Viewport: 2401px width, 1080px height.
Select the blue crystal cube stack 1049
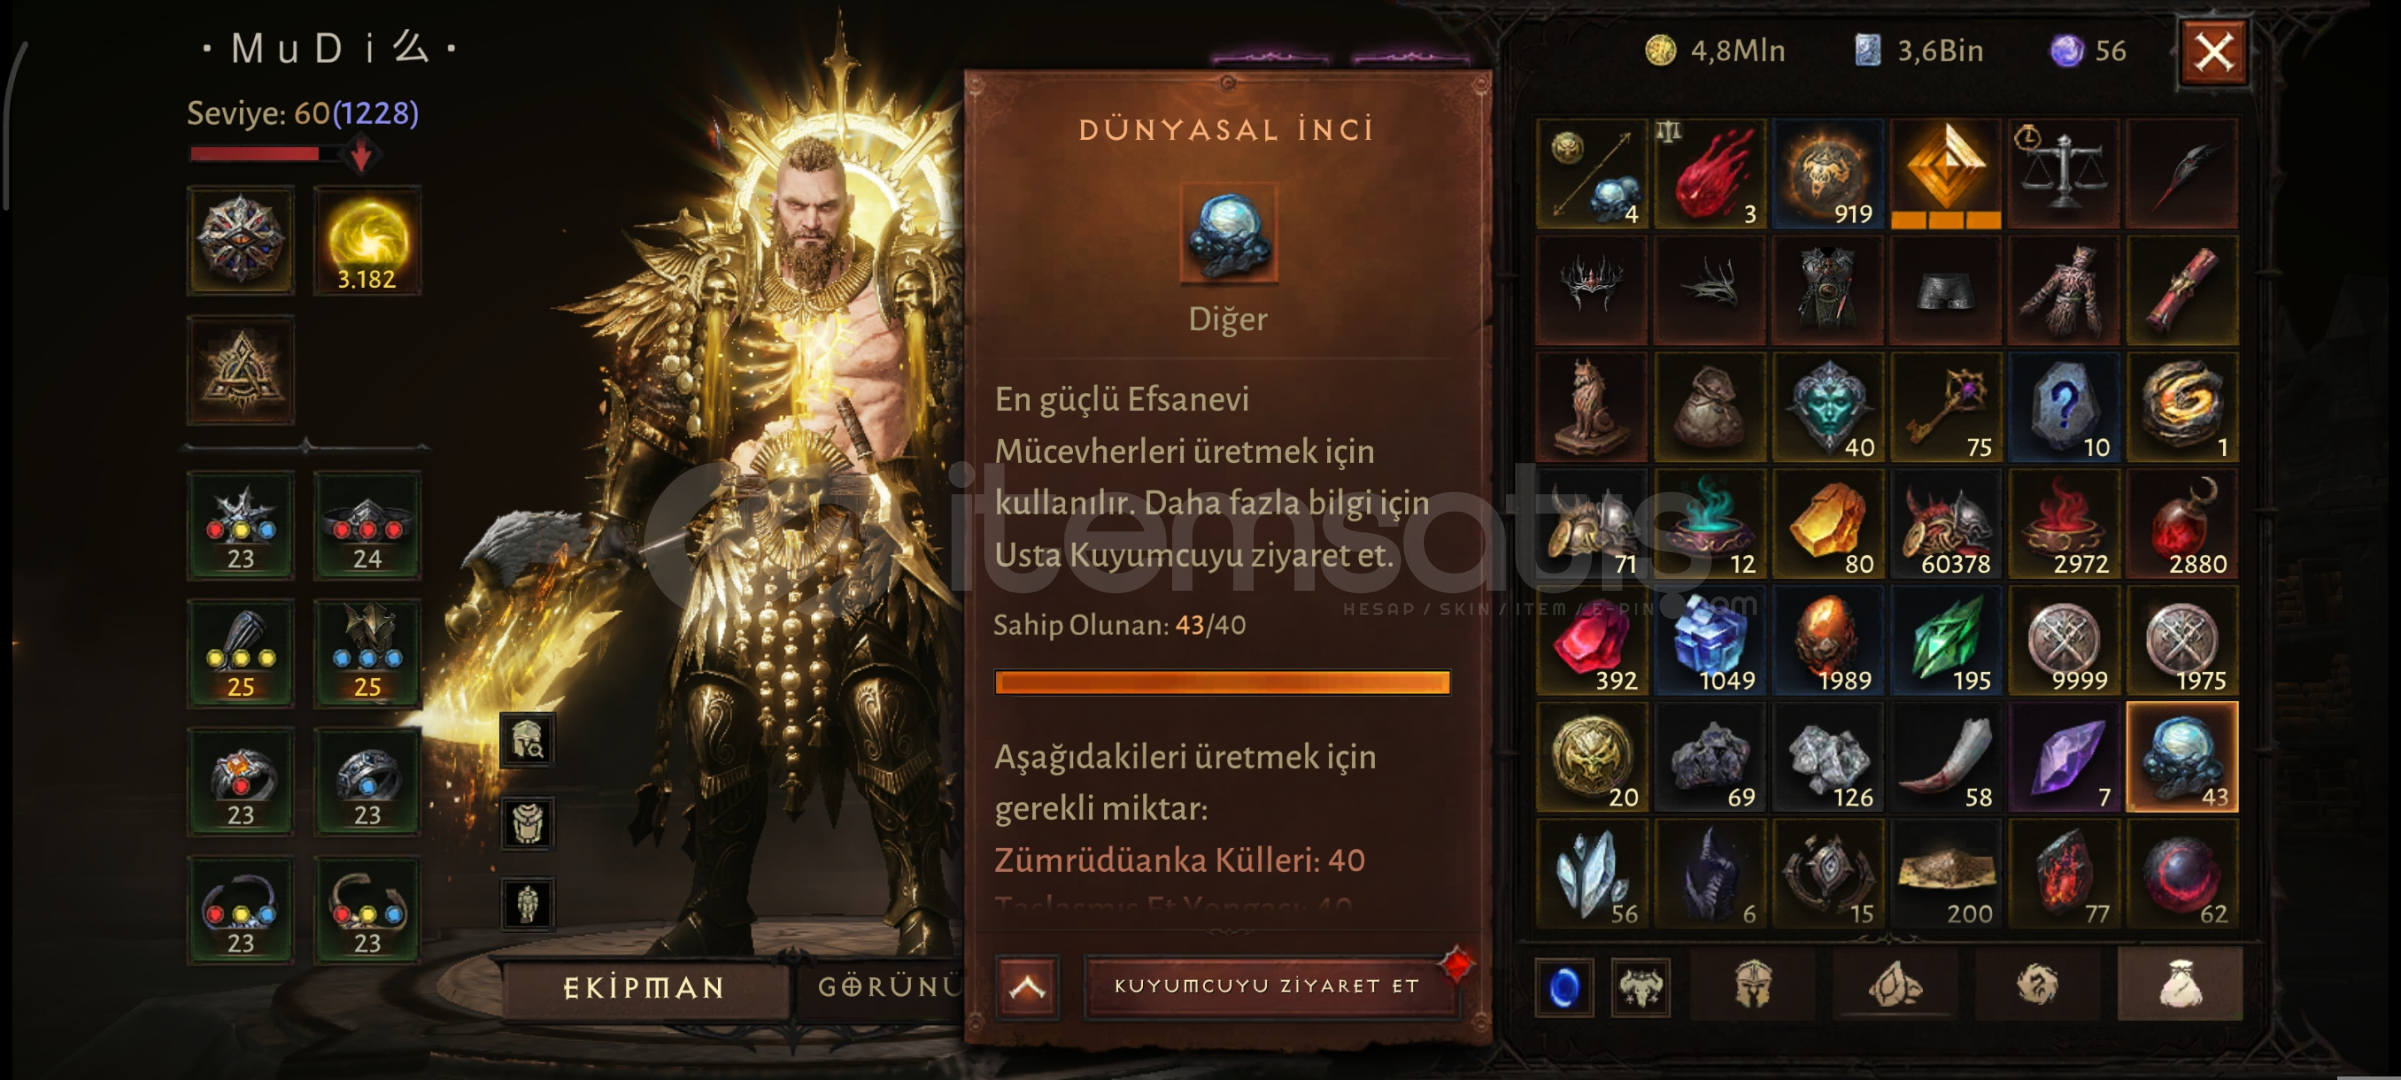(x=1709, y=640)
